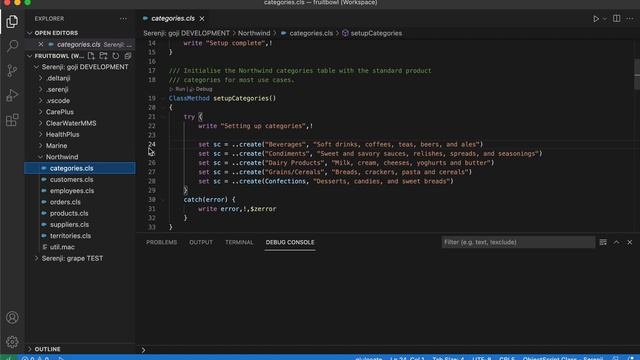Image resolution: width=640 pixels, height=360 pixels.
Task: Close the bottom panel
Action: pyautogui.click(x=630, y=242)
